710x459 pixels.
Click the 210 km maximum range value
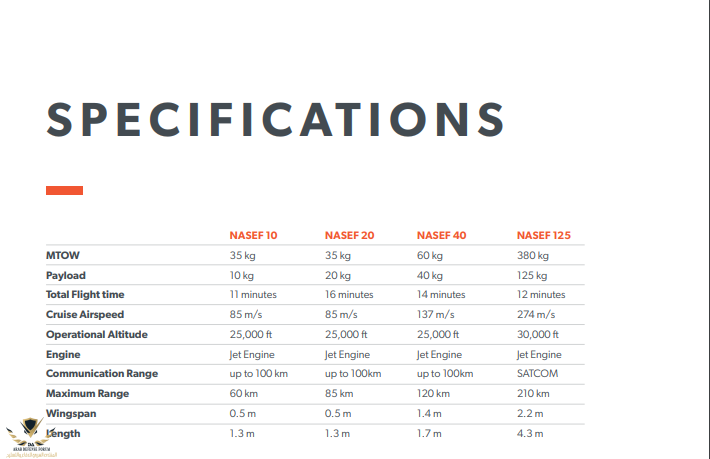coord(533,393)
